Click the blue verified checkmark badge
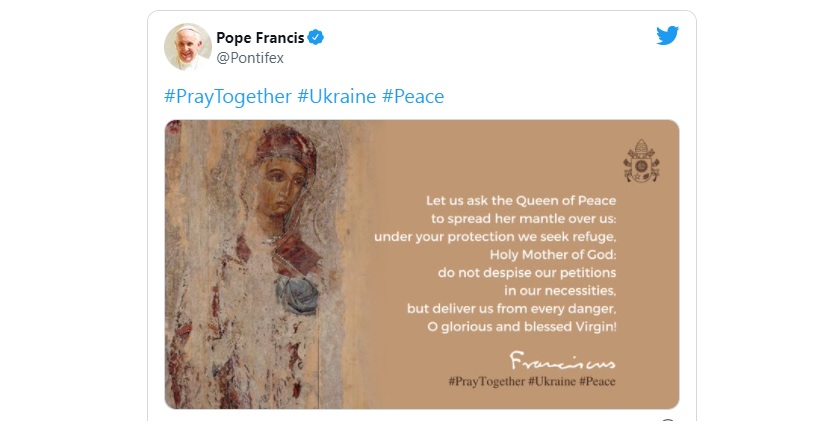 [x=316, y=38]
